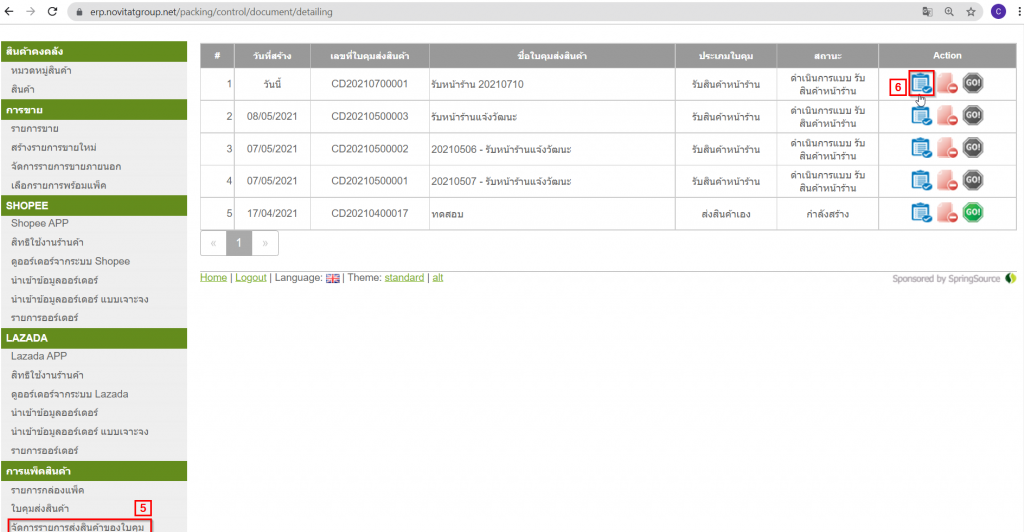The width and height of the screenshot is (1024, 532).
Task: Select page 1 in pagination
Action: point(239,243)
